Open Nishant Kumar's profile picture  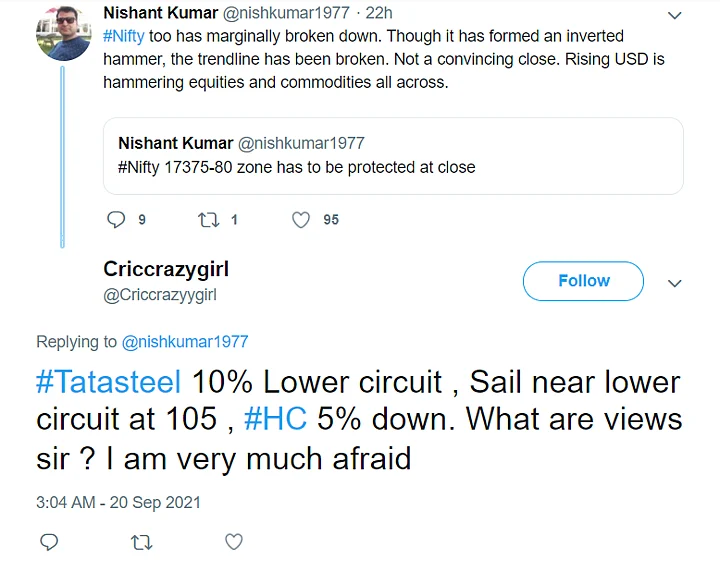tap(64, 34)
